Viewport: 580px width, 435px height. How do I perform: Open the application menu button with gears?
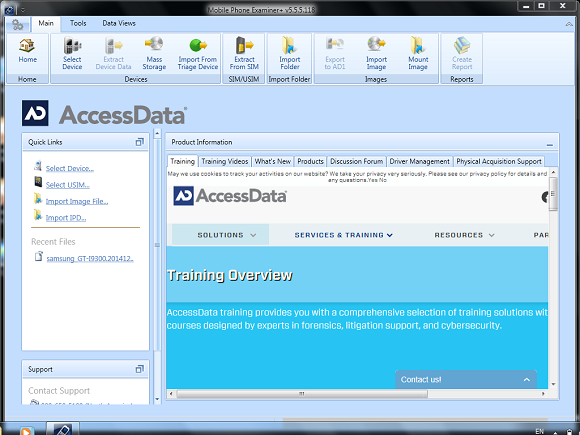coord(17,25)
